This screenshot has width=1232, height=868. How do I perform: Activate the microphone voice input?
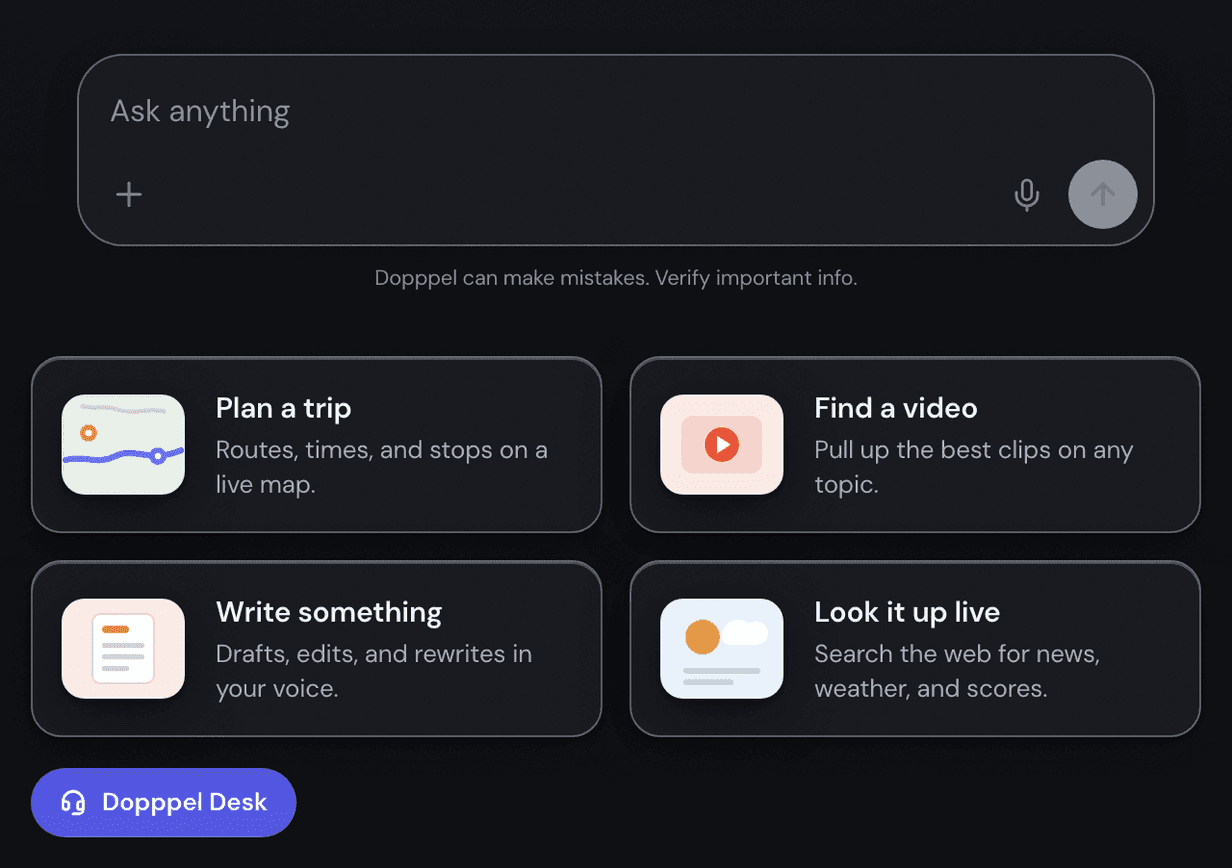(x=1027, y=194)
